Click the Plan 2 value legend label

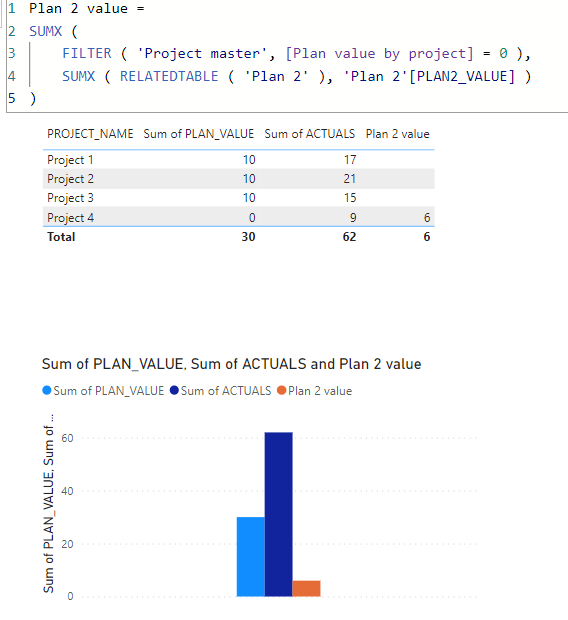320,391
